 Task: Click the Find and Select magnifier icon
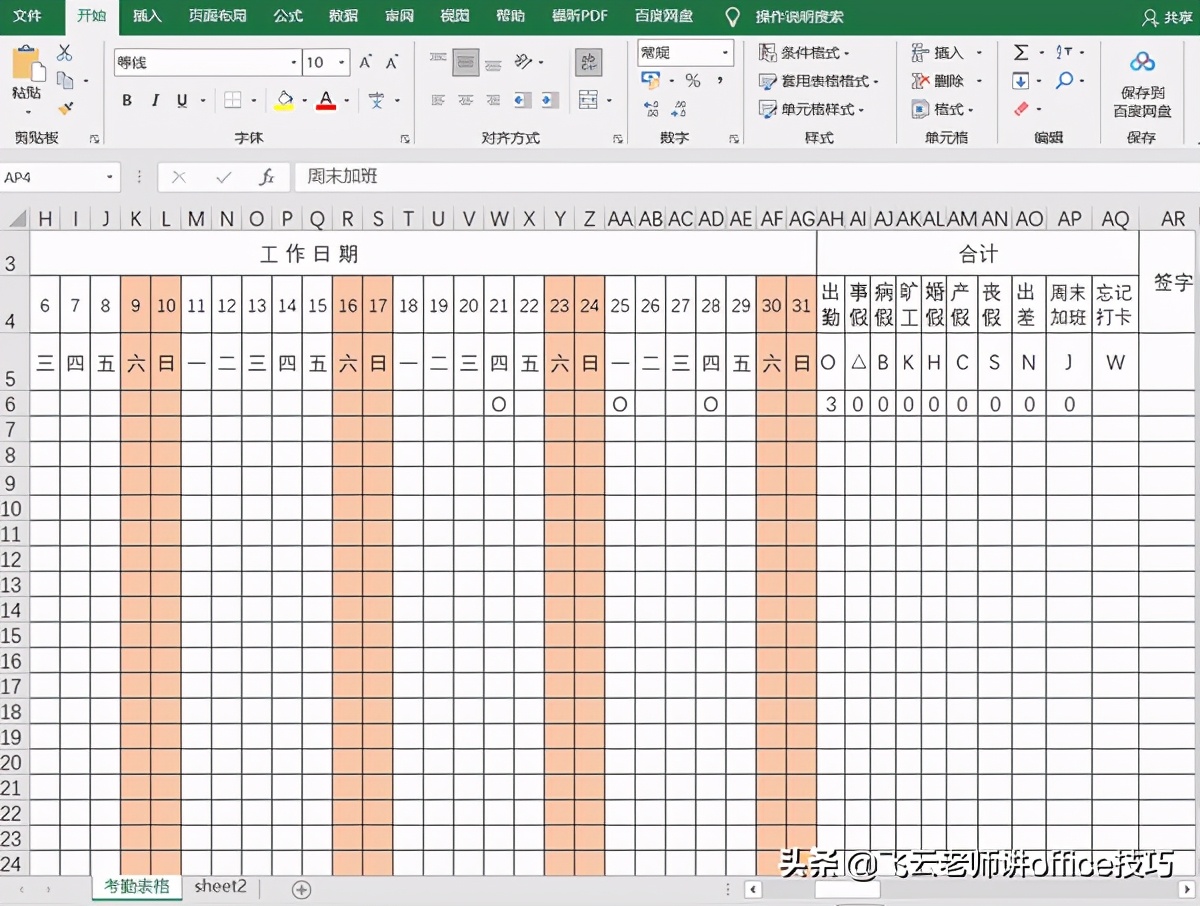point(1064,81)
